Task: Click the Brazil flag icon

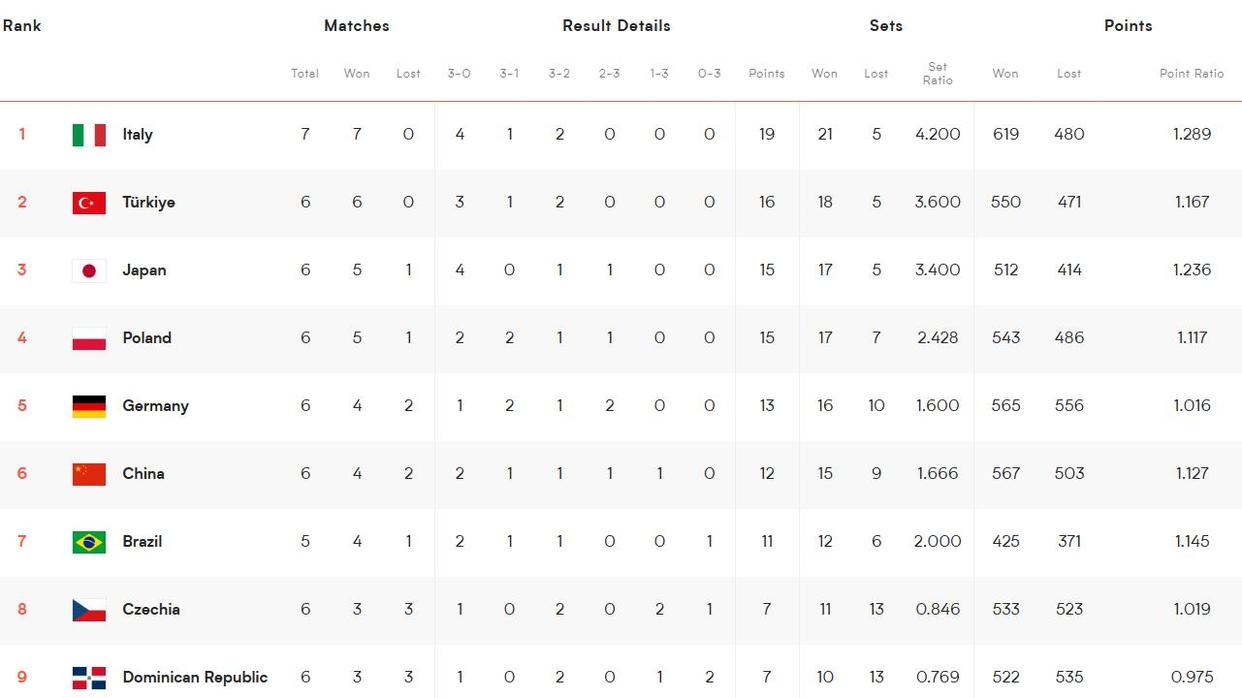Action: [89, 542]
